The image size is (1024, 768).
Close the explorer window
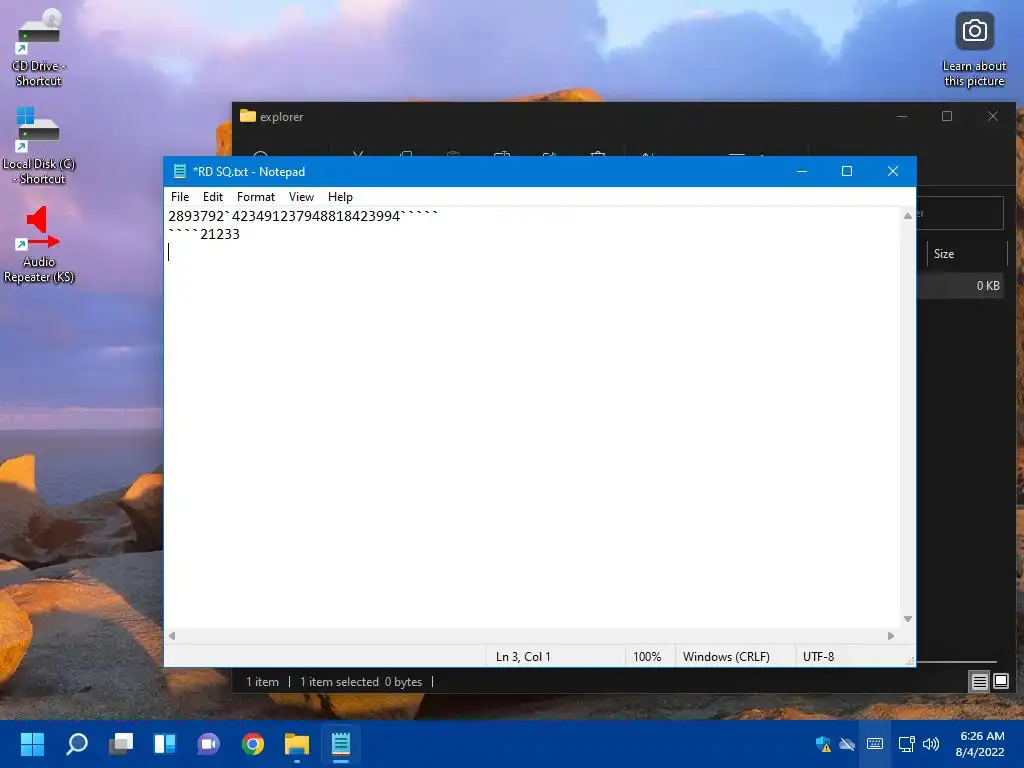point(993,116)
